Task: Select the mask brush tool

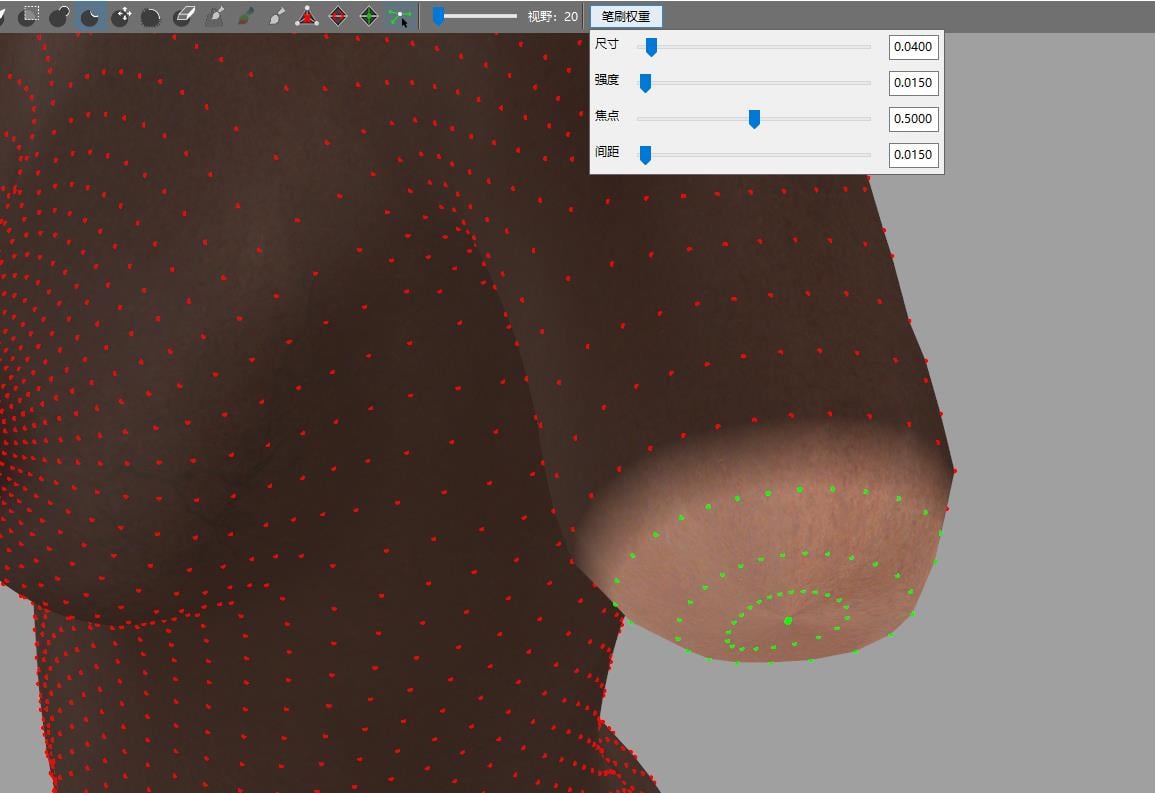Action: [x=28, y=15]
